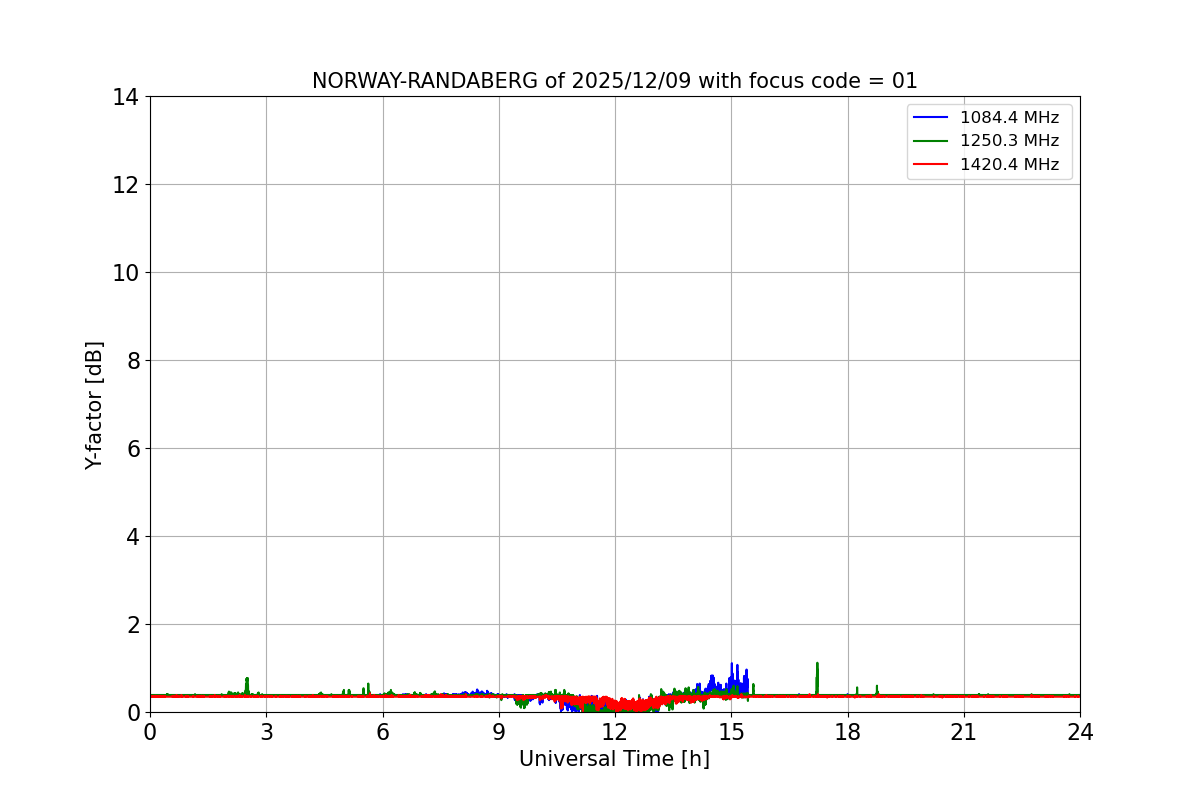Click x-axis tick label 3

click(266, 732)
